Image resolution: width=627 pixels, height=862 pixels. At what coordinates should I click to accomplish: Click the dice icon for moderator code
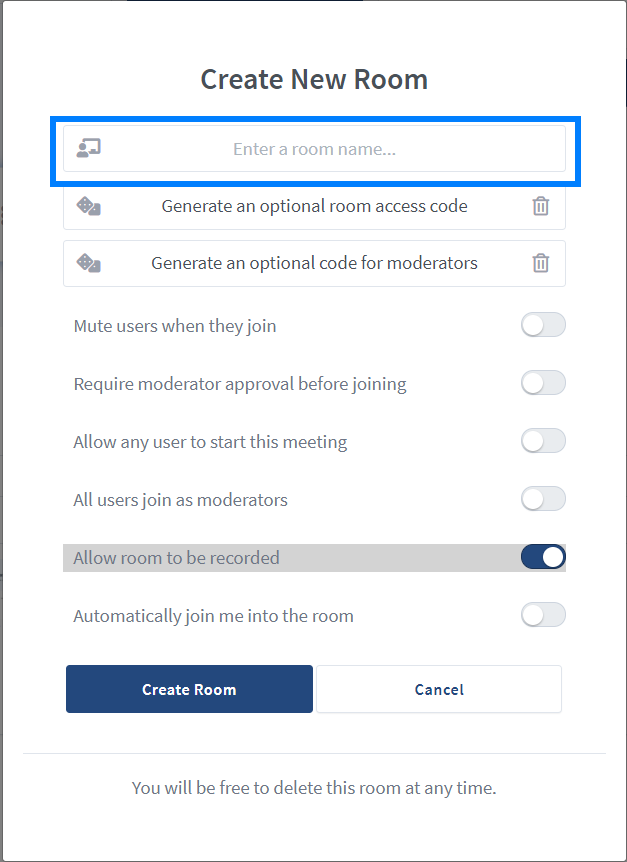[89, 264]
